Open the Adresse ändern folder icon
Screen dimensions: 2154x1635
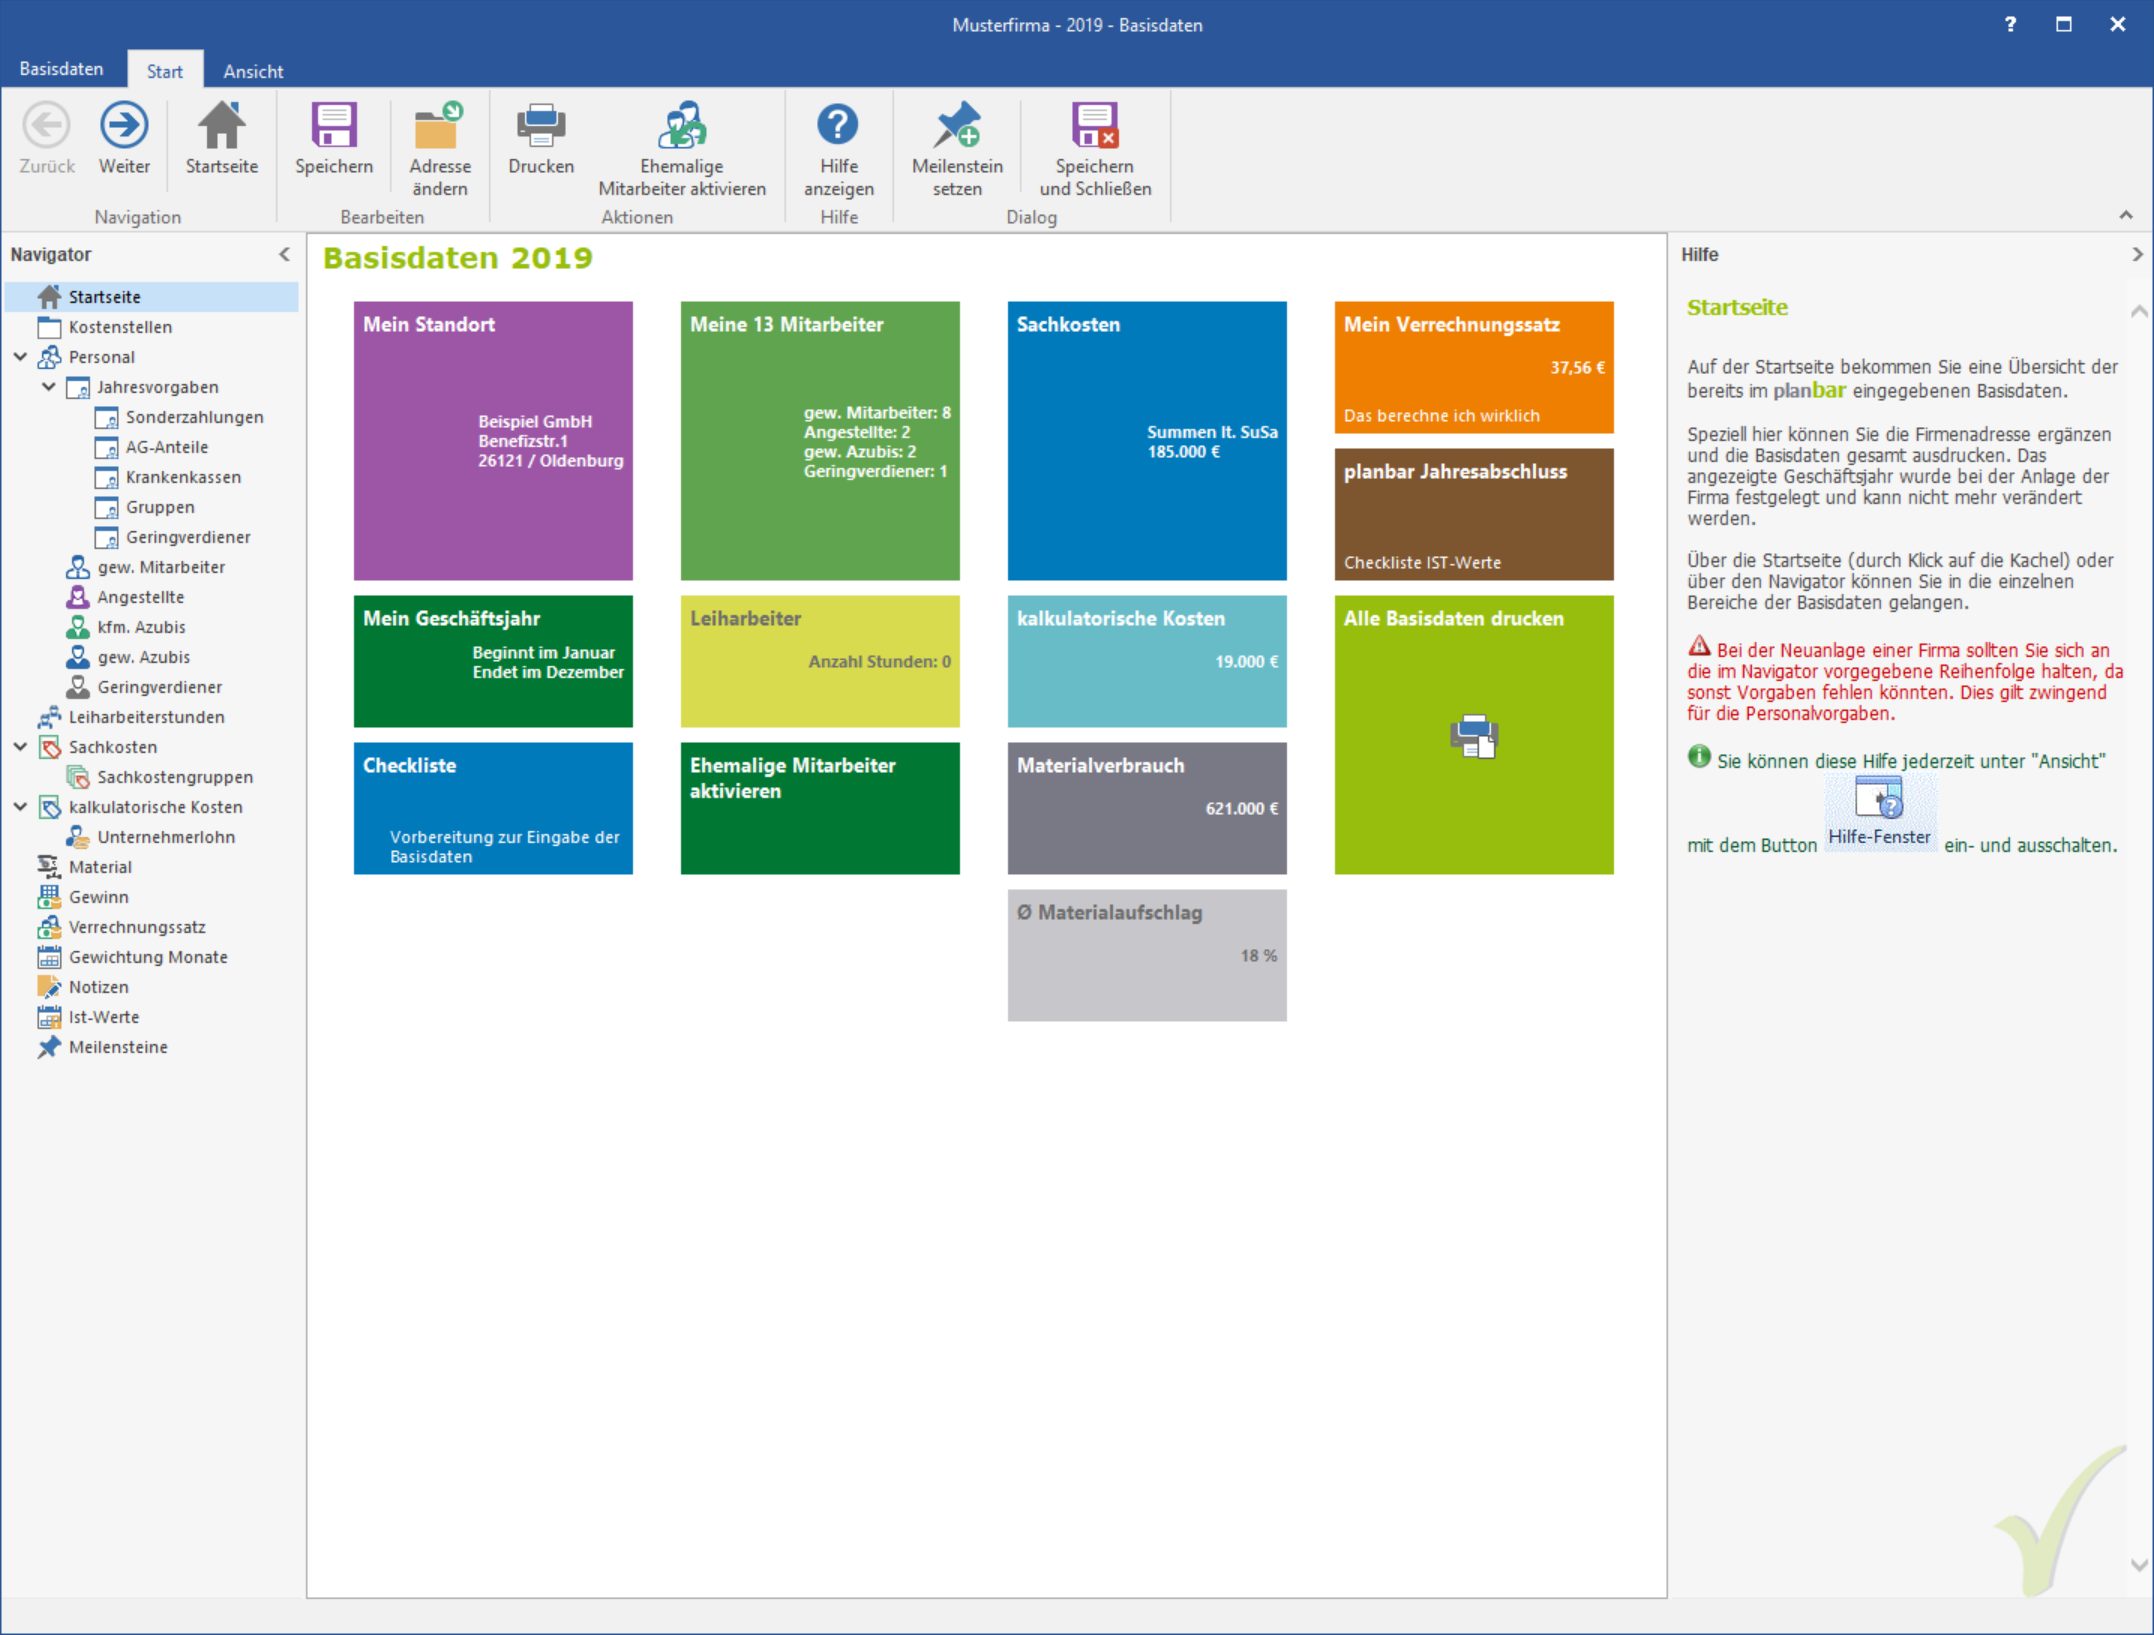tap(439, 126)
